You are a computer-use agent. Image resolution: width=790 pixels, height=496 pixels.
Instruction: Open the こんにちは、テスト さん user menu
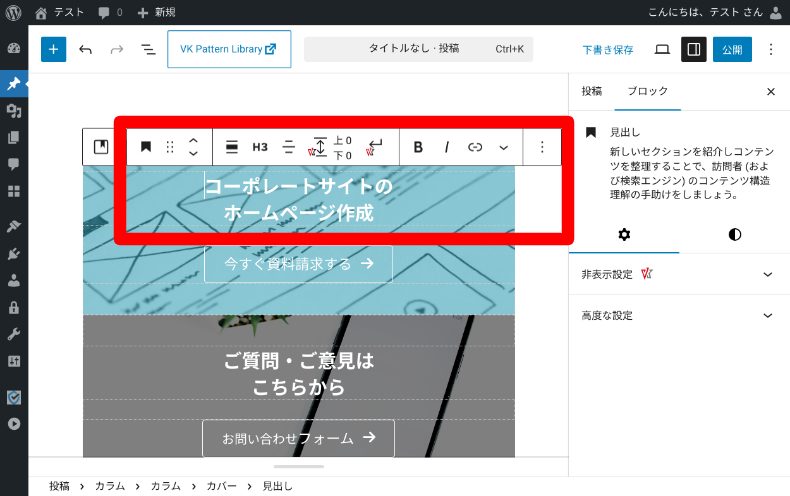[714, 12]
